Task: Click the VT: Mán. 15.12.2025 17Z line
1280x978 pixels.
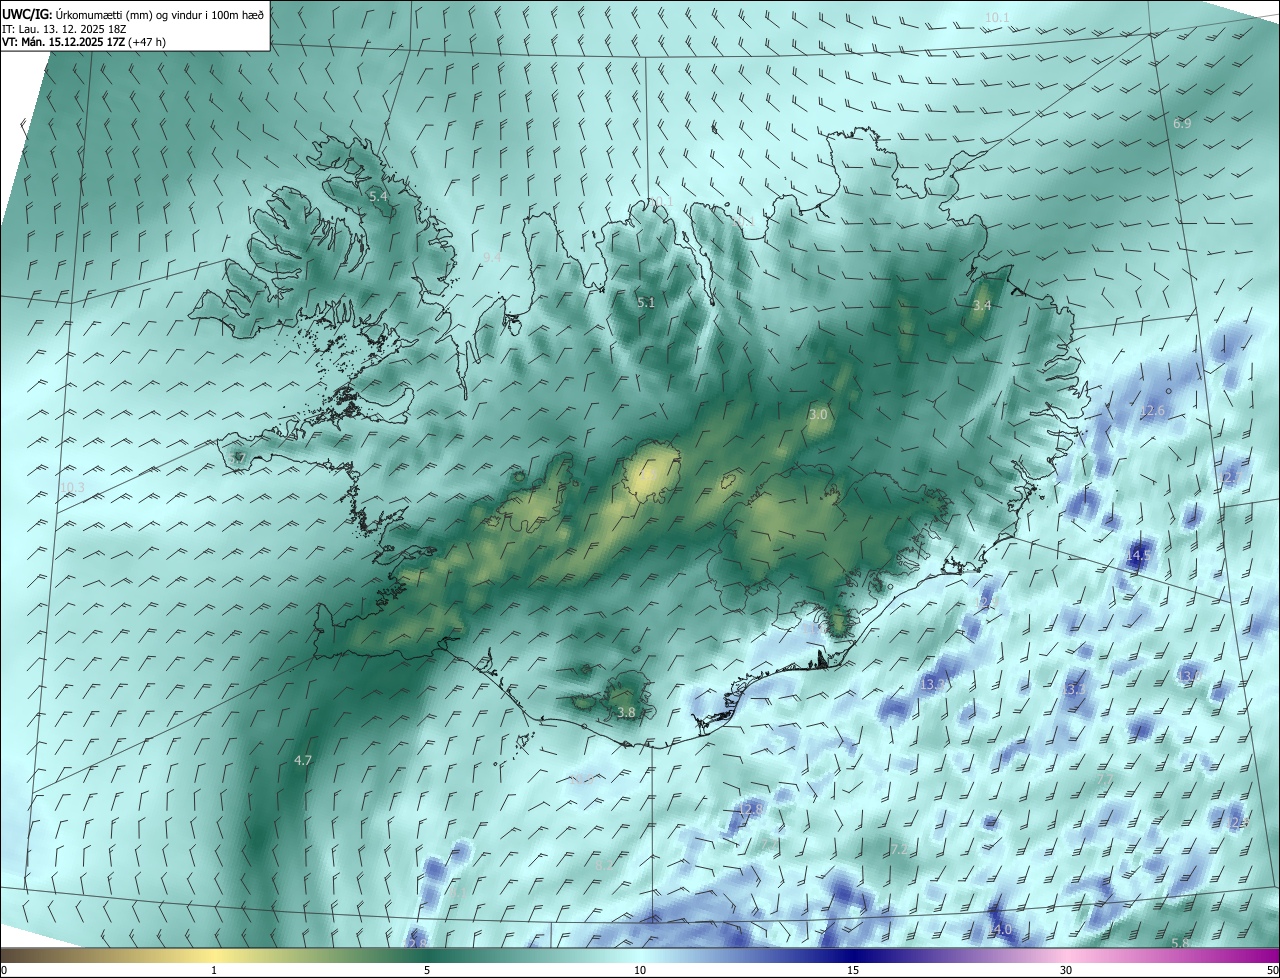Action: click(84, 42)
